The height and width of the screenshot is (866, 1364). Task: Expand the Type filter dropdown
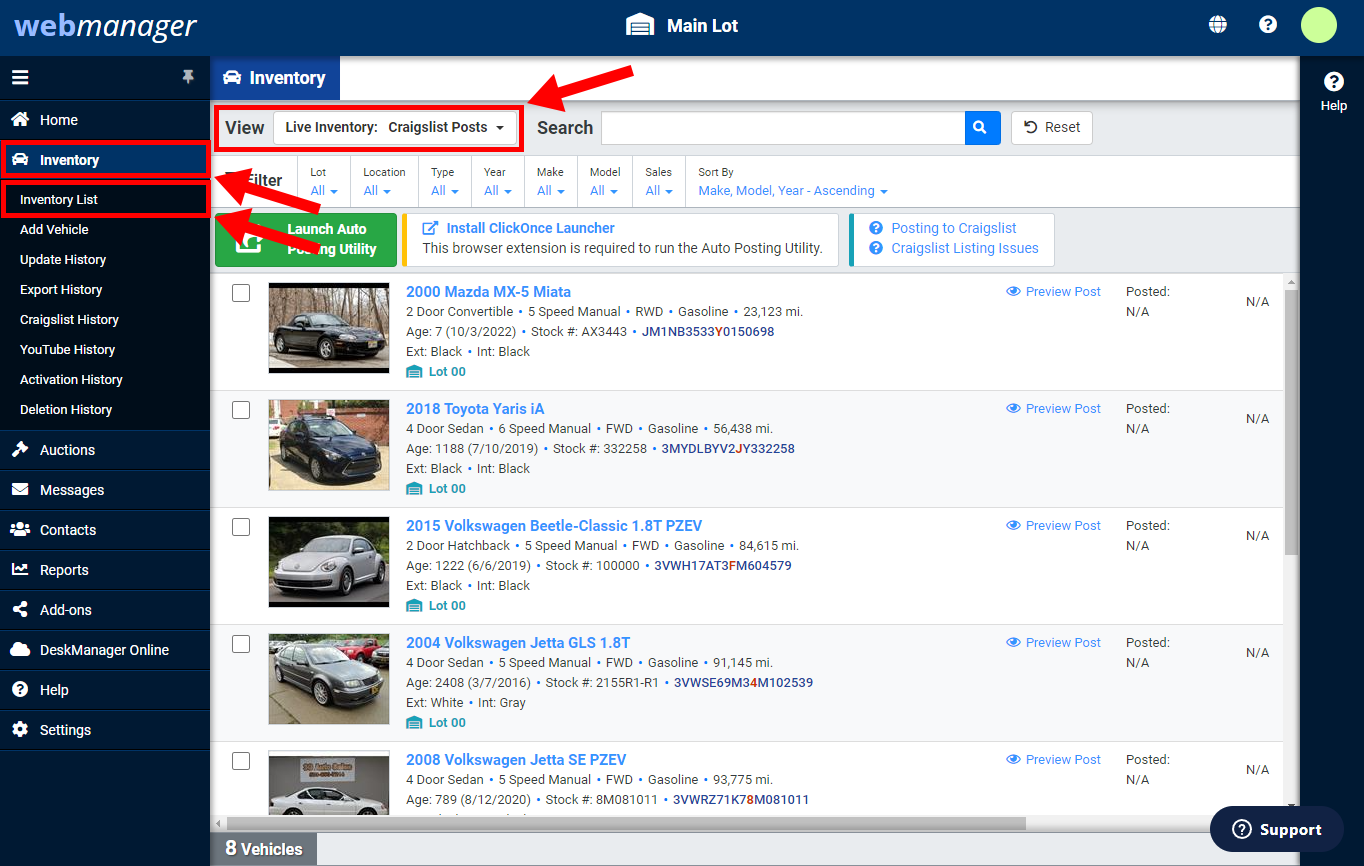[x=445, y=190]
